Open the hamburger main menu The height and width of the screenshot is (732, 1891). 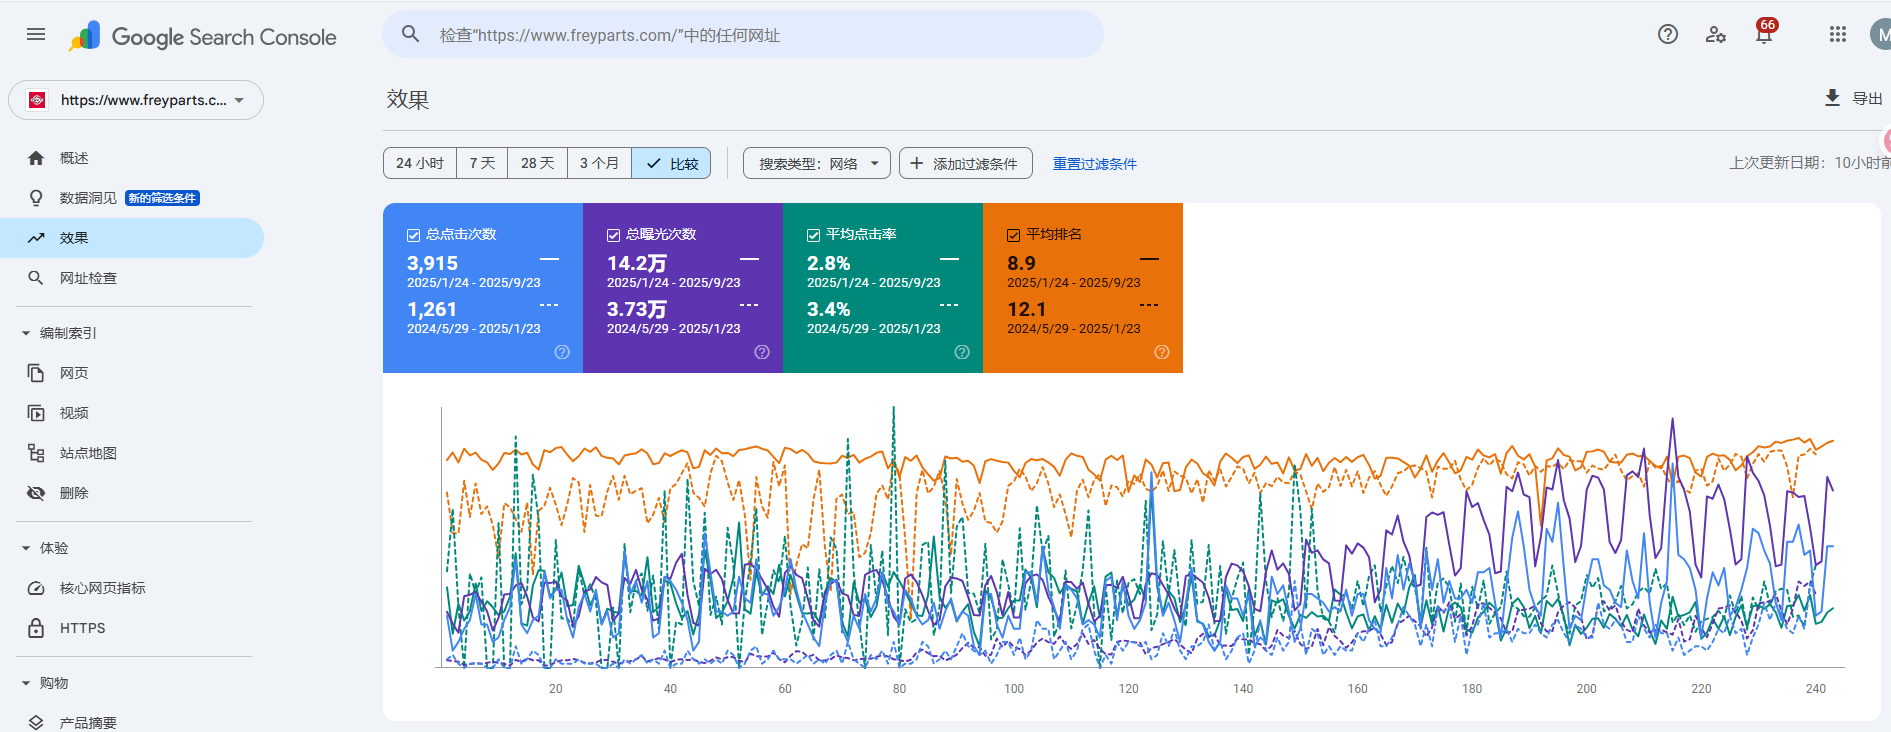36,35
